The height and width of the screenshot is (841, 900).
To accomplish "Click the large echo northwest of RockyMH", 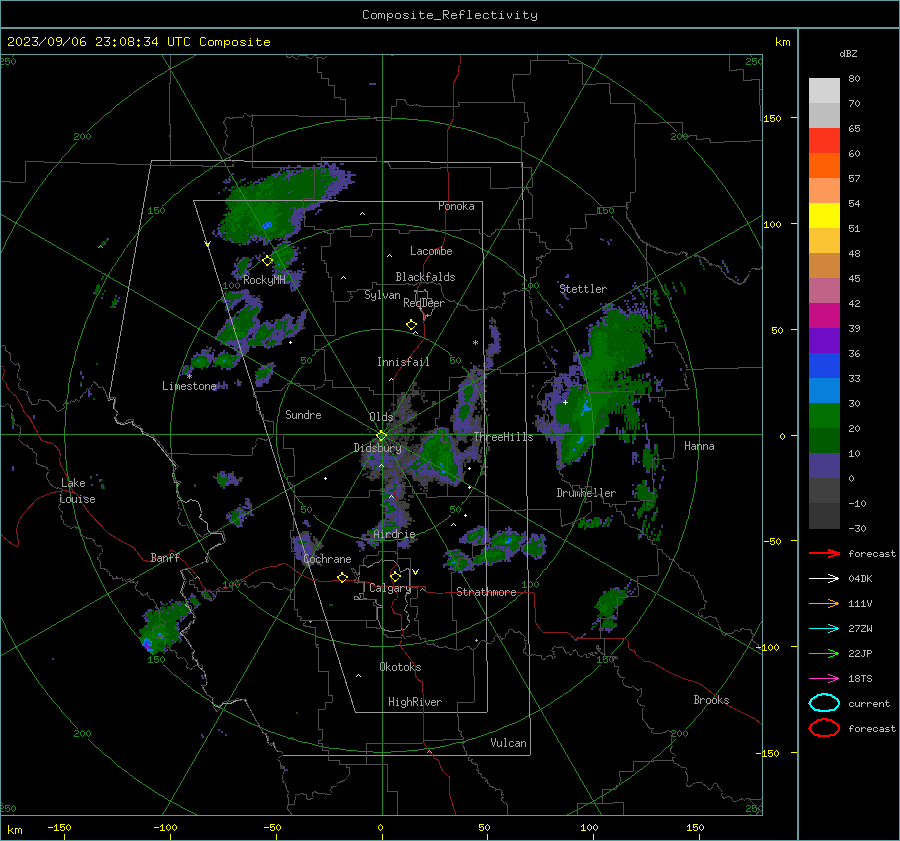I will click(274, 204).
